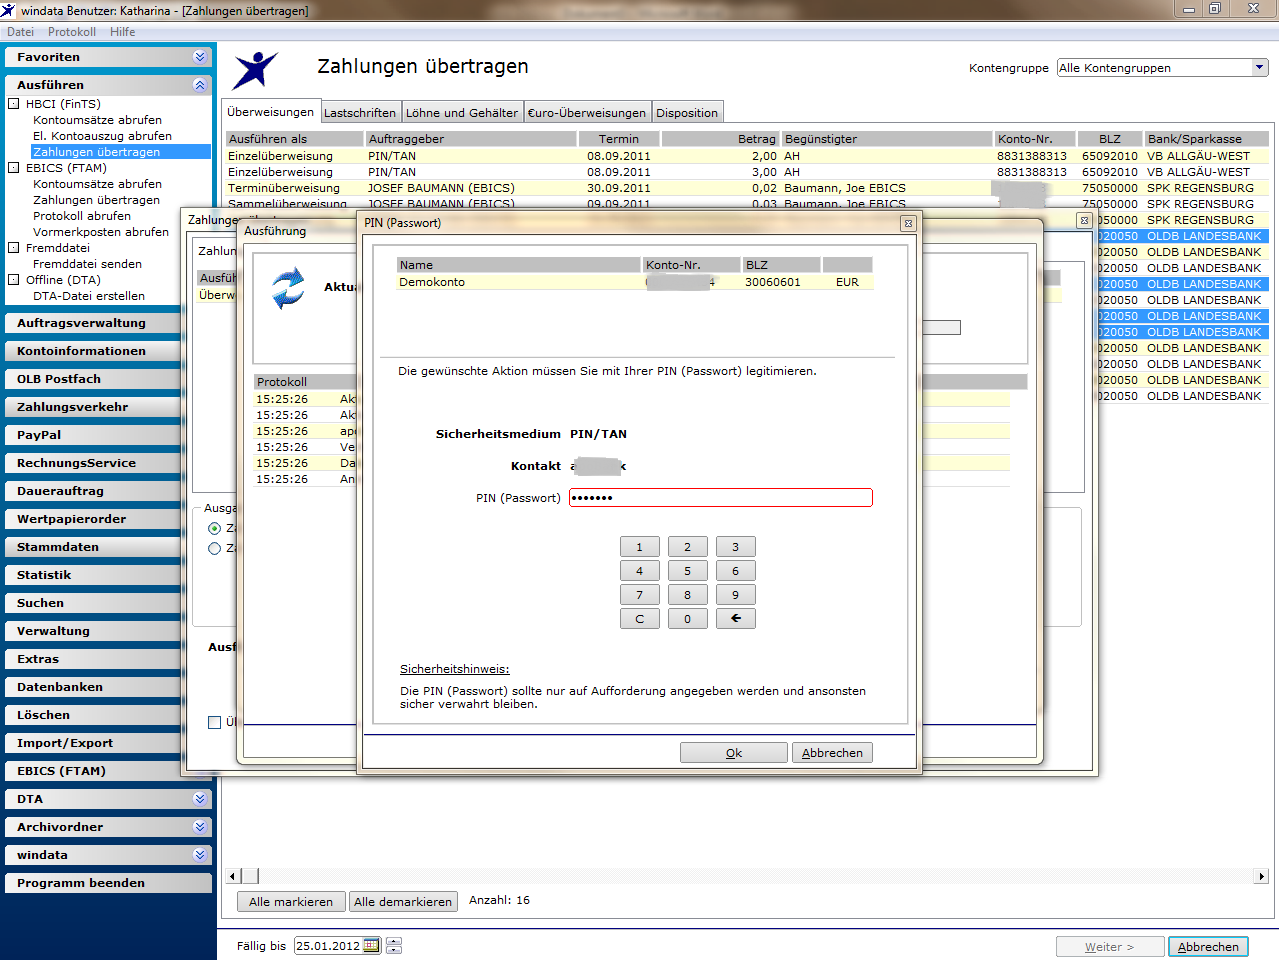Open the Hilfe menu
This screenshot has height=960, width=1279.
click(x=123, y=32)
